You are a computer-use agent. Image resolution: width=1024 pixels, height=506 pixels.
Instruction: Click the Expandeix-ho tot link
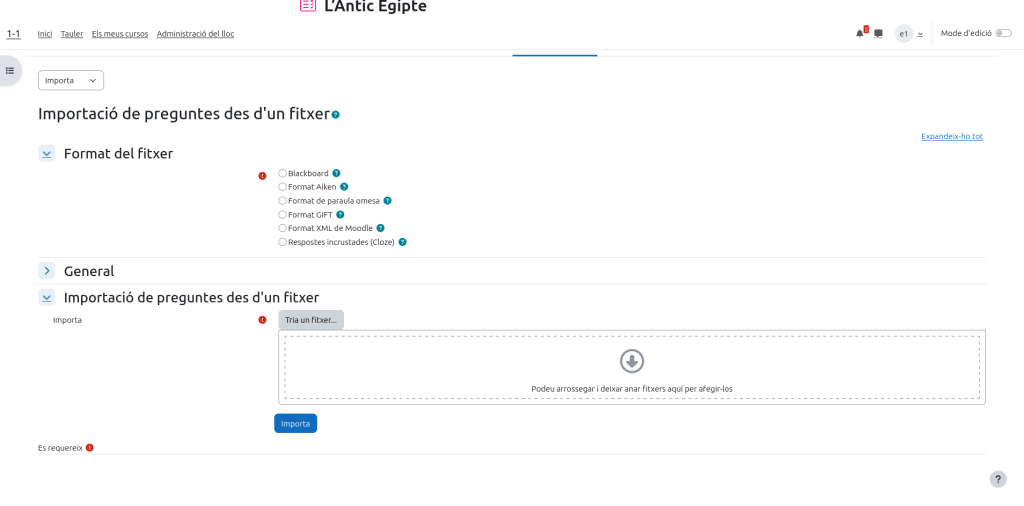pos(951,136)
